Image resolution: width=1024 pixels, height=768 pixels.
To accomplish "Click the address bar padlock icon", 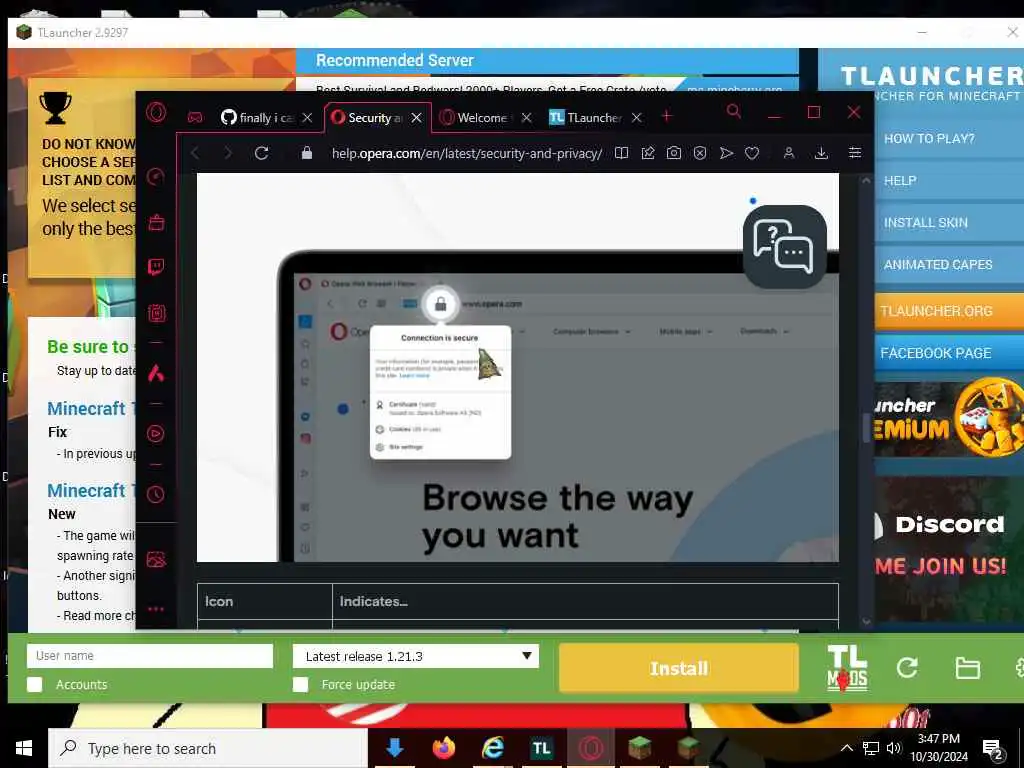I will click(x=306, y=153).
